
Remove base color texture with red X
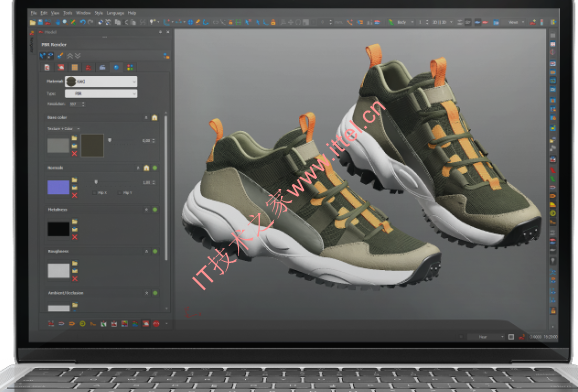tap(74, 153)
